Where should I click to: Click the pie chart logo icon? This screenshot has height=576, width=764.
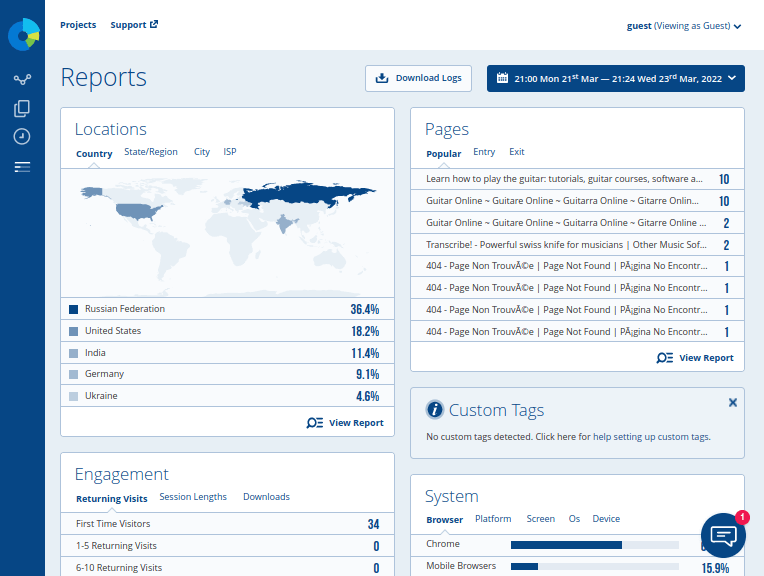pyautogui.click(x=22, y=34)
